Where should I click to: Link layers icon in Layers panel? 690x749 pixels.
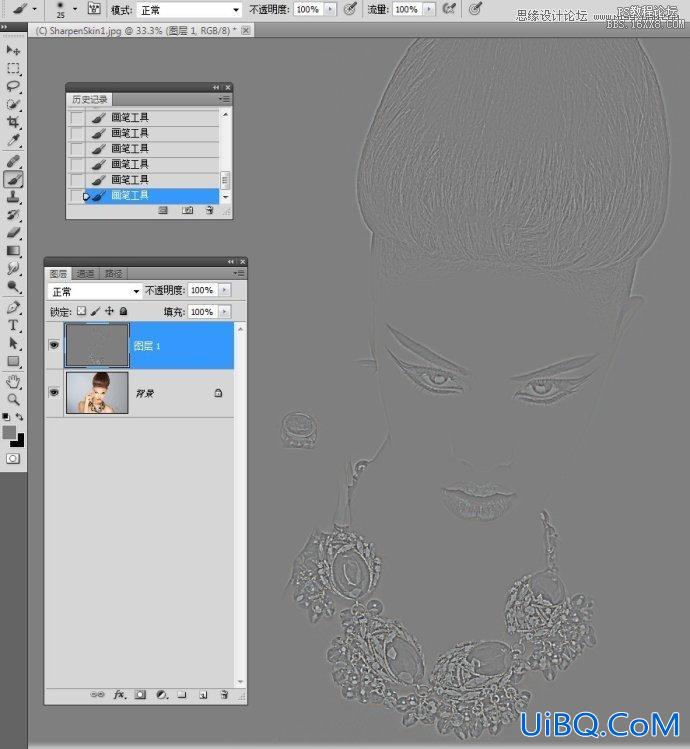[97, 695]
